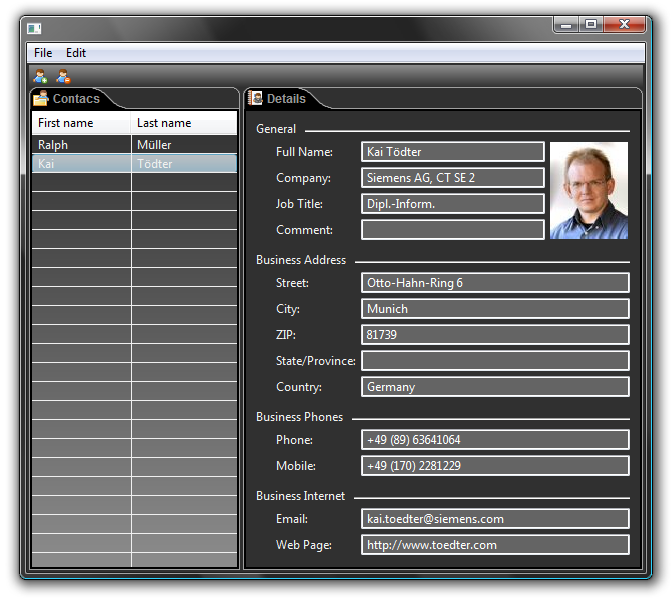Click the contact photo thumbnail
The width and height of the screenshot is (672, 601).
click(x=589, y=190)
